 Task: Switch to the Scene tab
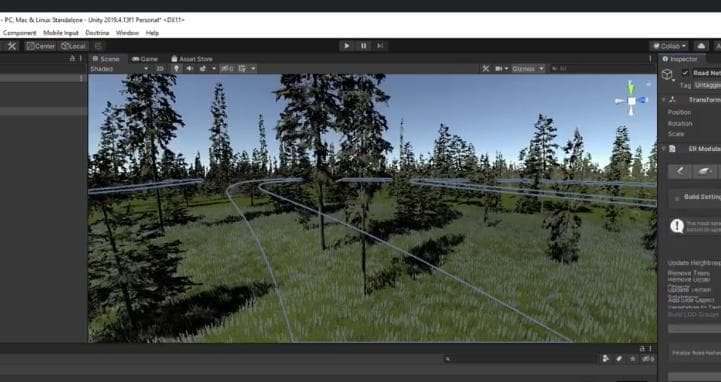click(x=106, y=59)
